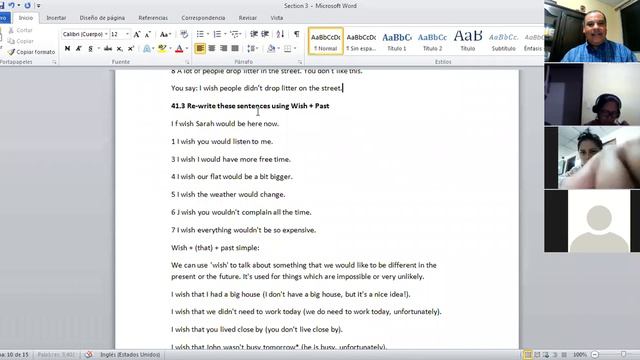640x360 pixels.
Task: Apply the red font color
Action: pyautogui.click(x=179, y=49)
